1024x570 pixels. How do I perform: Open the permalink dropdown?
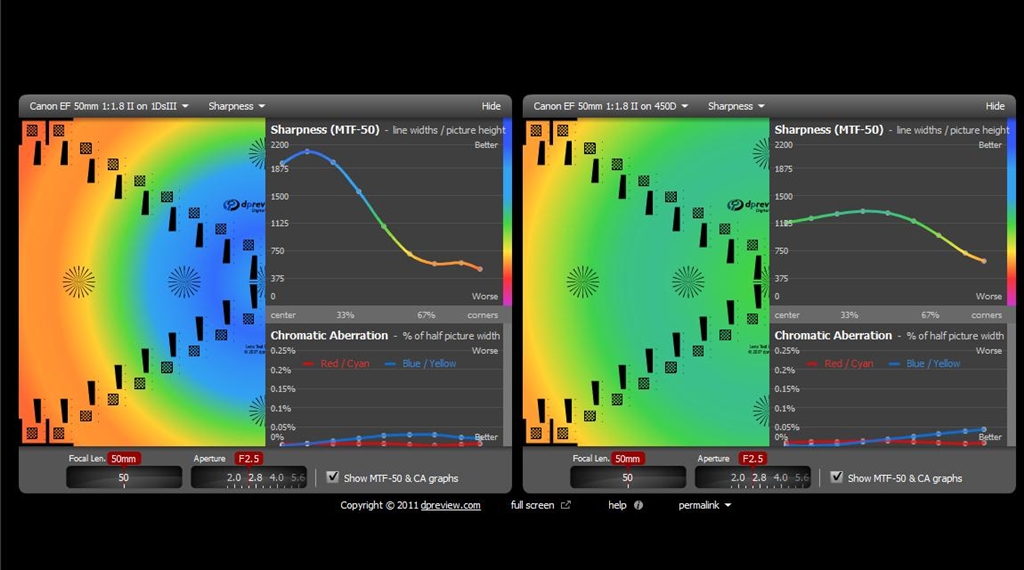[705, 505]
